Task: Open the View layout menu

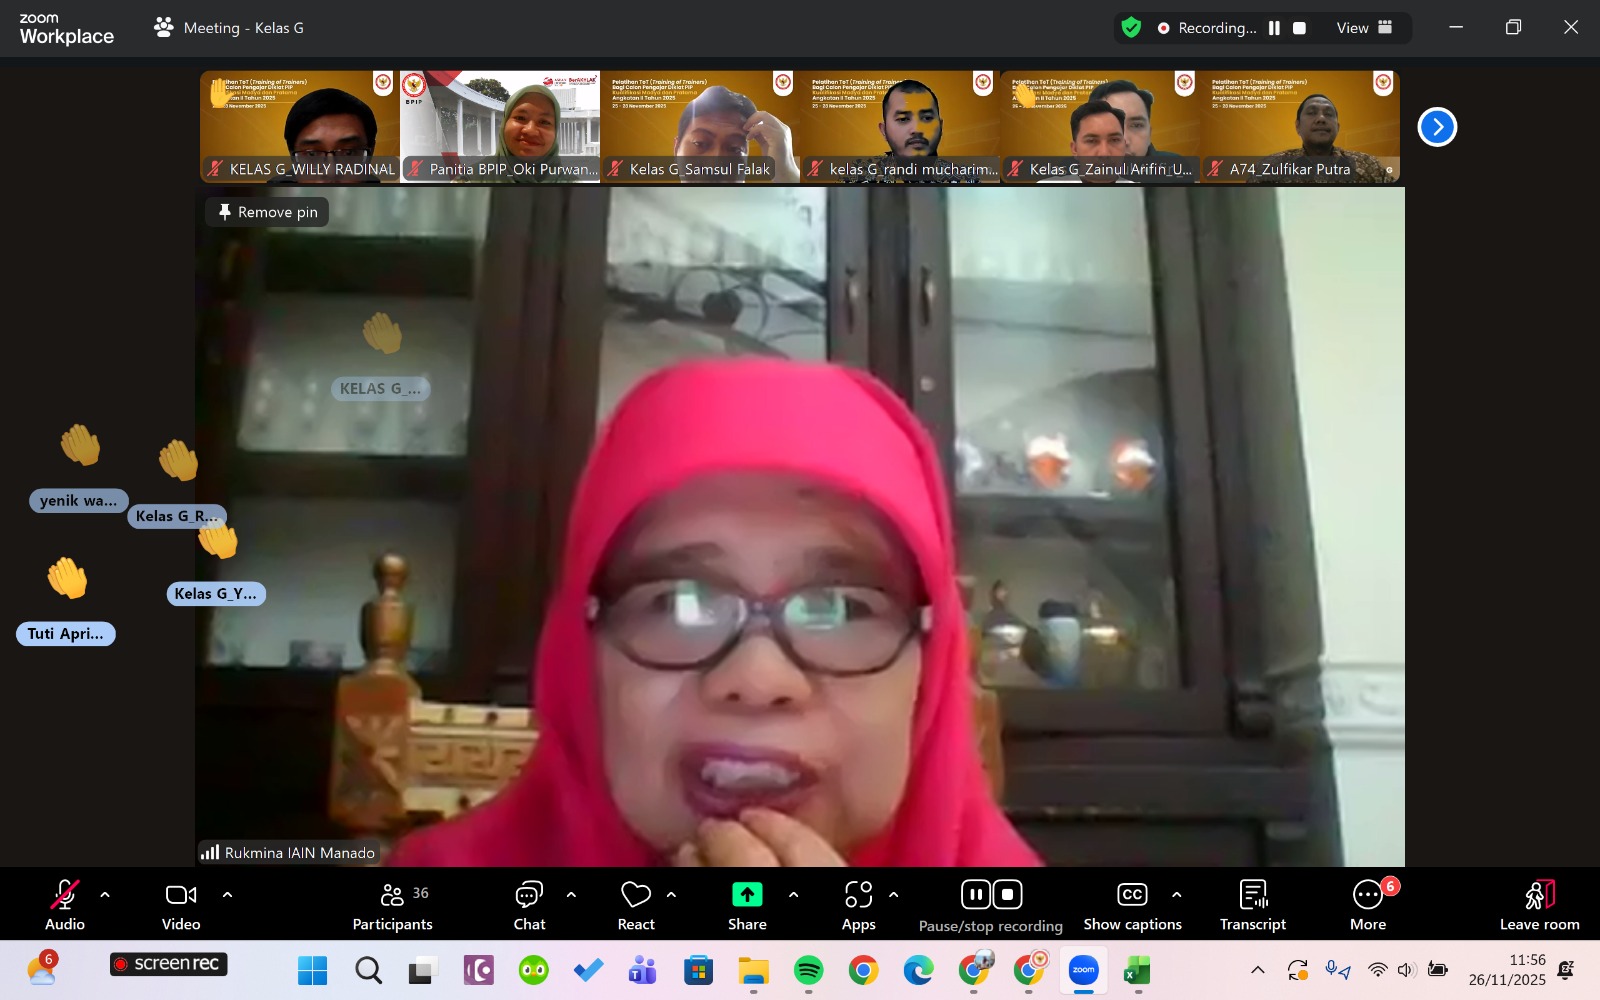Action: [1364, 28]
